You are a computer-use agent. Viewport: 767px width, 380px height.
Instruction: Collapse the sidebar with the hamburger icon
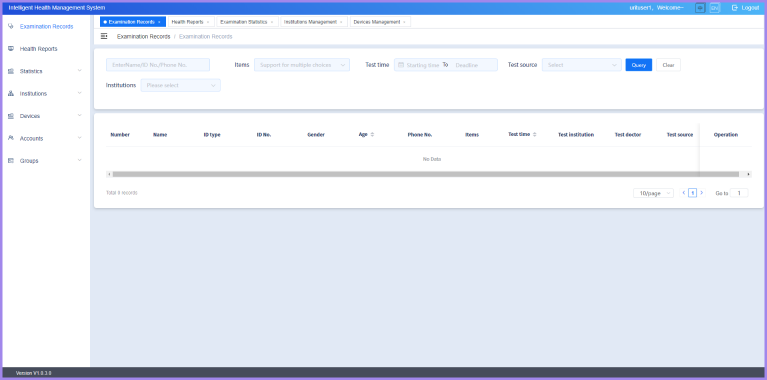[x=104, y=36]
